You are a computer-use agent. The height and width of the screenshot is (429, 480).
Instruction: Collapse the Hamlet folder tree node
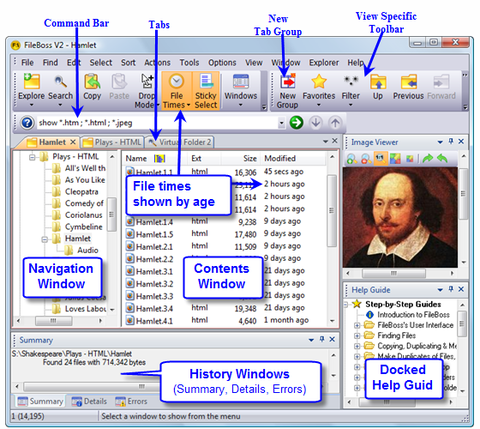click(44, 239)
